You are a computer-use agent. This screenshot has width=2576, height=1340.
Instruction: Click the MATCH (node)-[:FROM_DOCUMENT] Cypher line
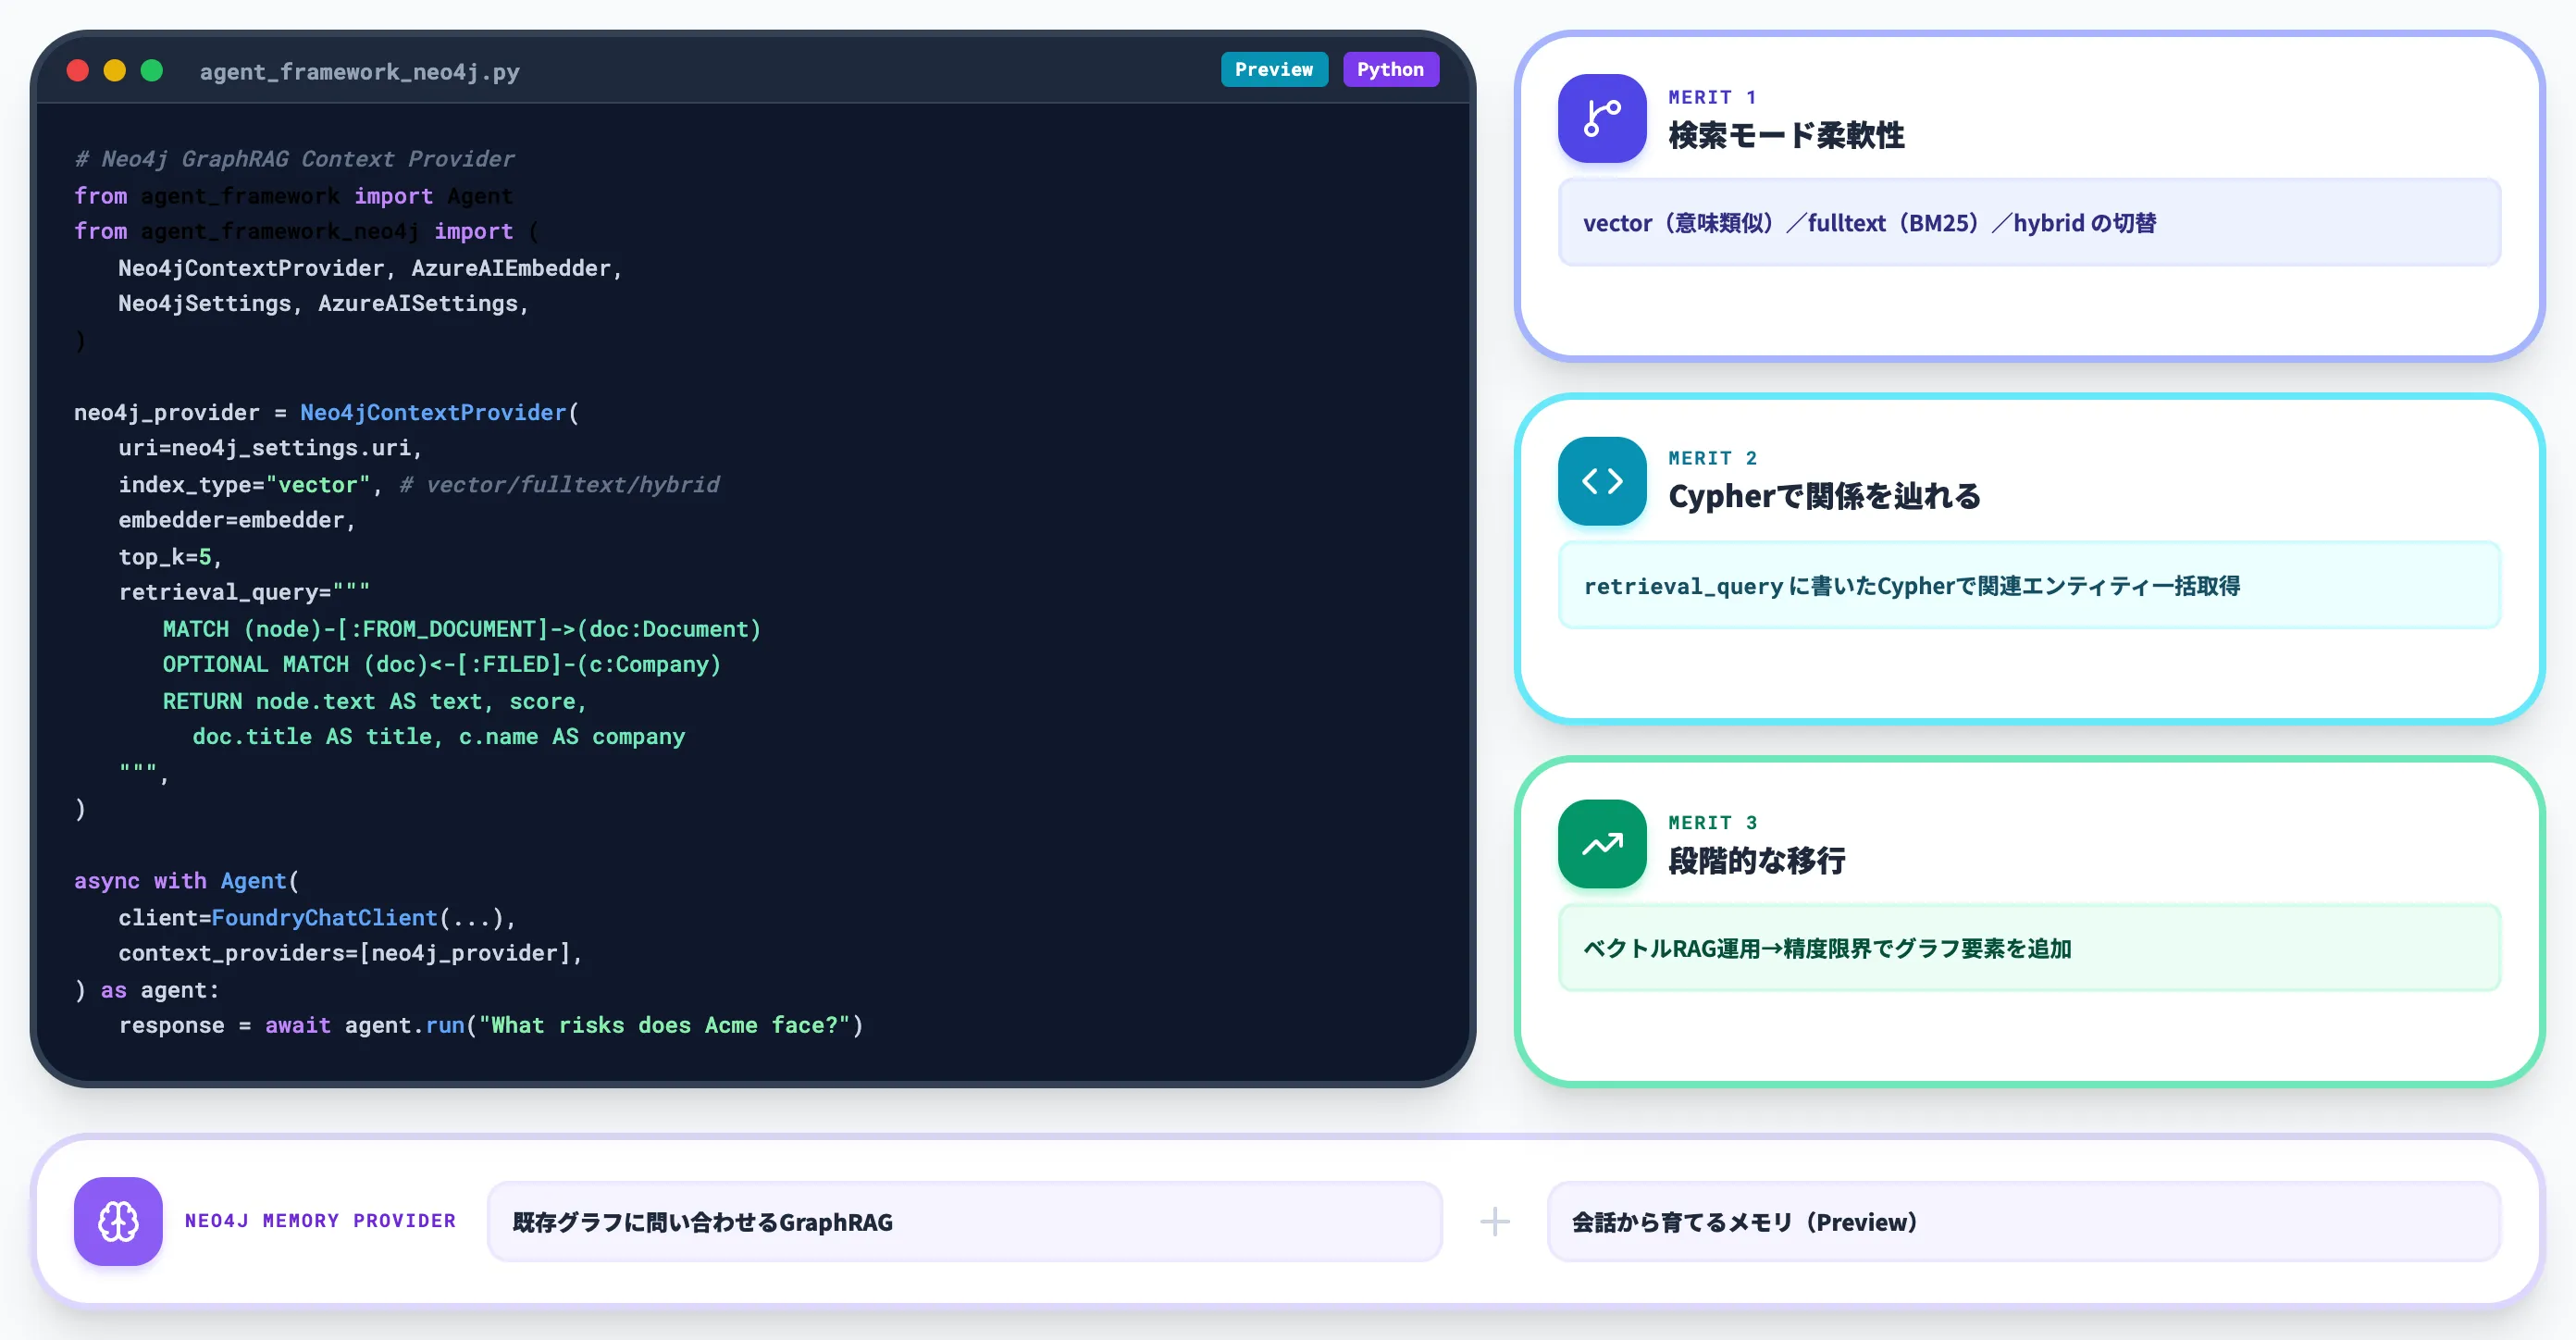click(462, 629)
